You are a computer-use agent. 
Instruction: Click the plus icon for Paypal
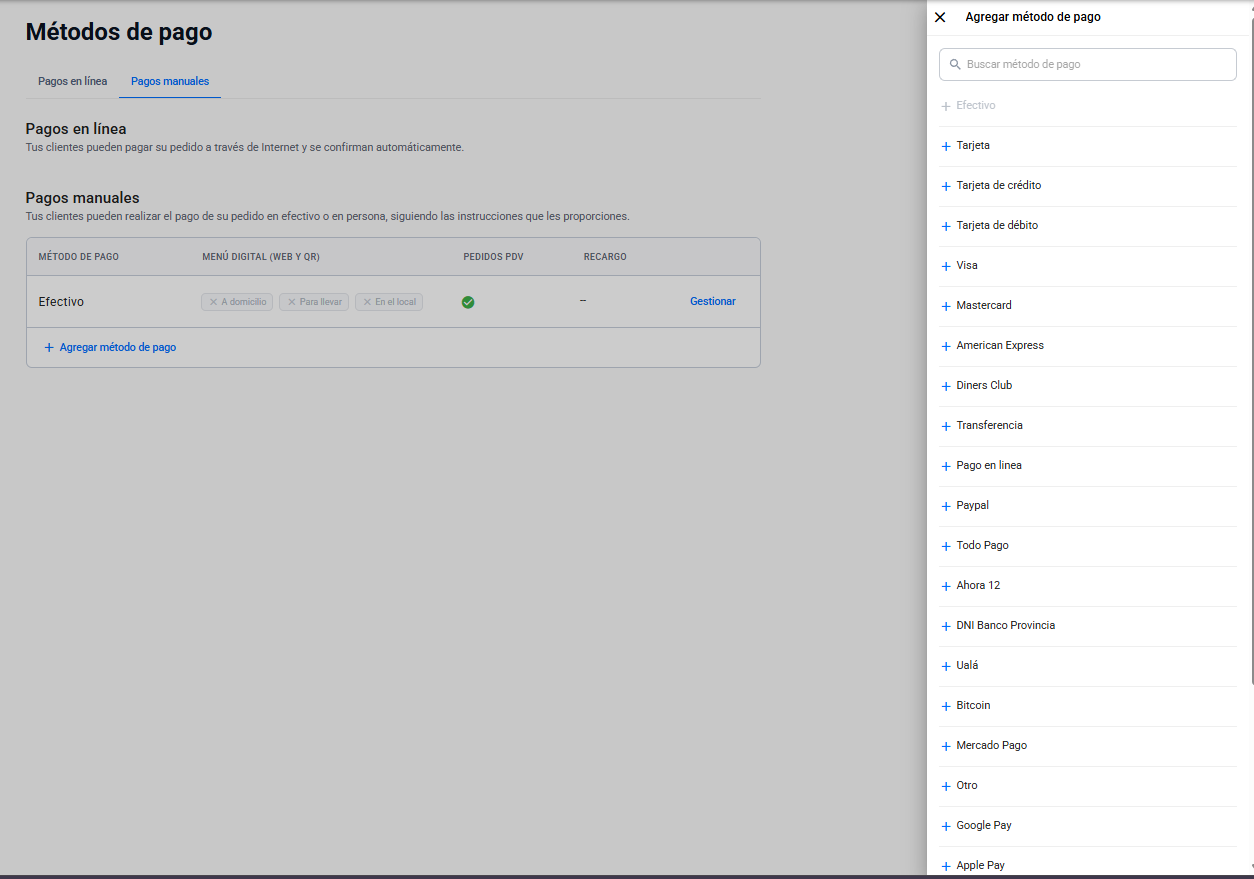tap(946, 506)
